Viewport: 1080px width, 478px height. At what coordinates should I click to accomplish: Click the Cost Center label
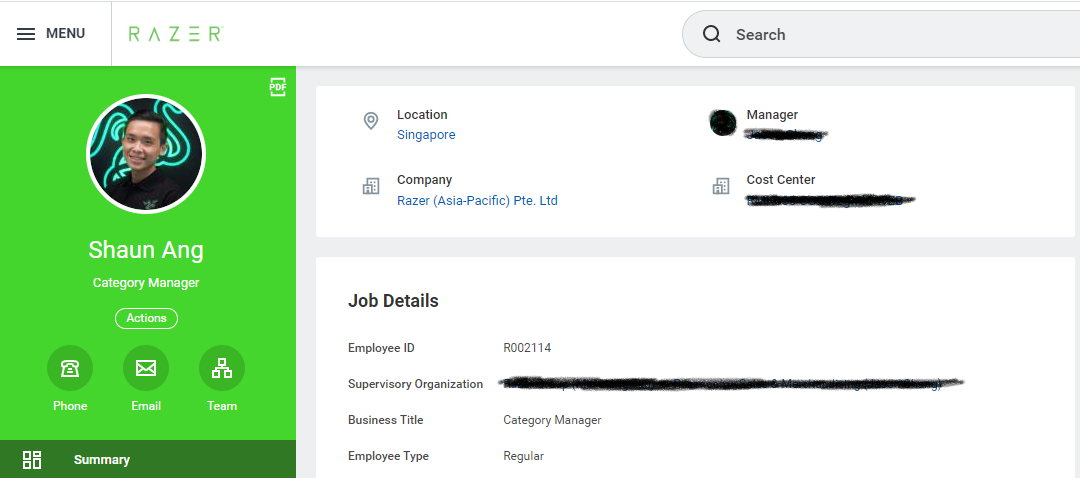780,180
